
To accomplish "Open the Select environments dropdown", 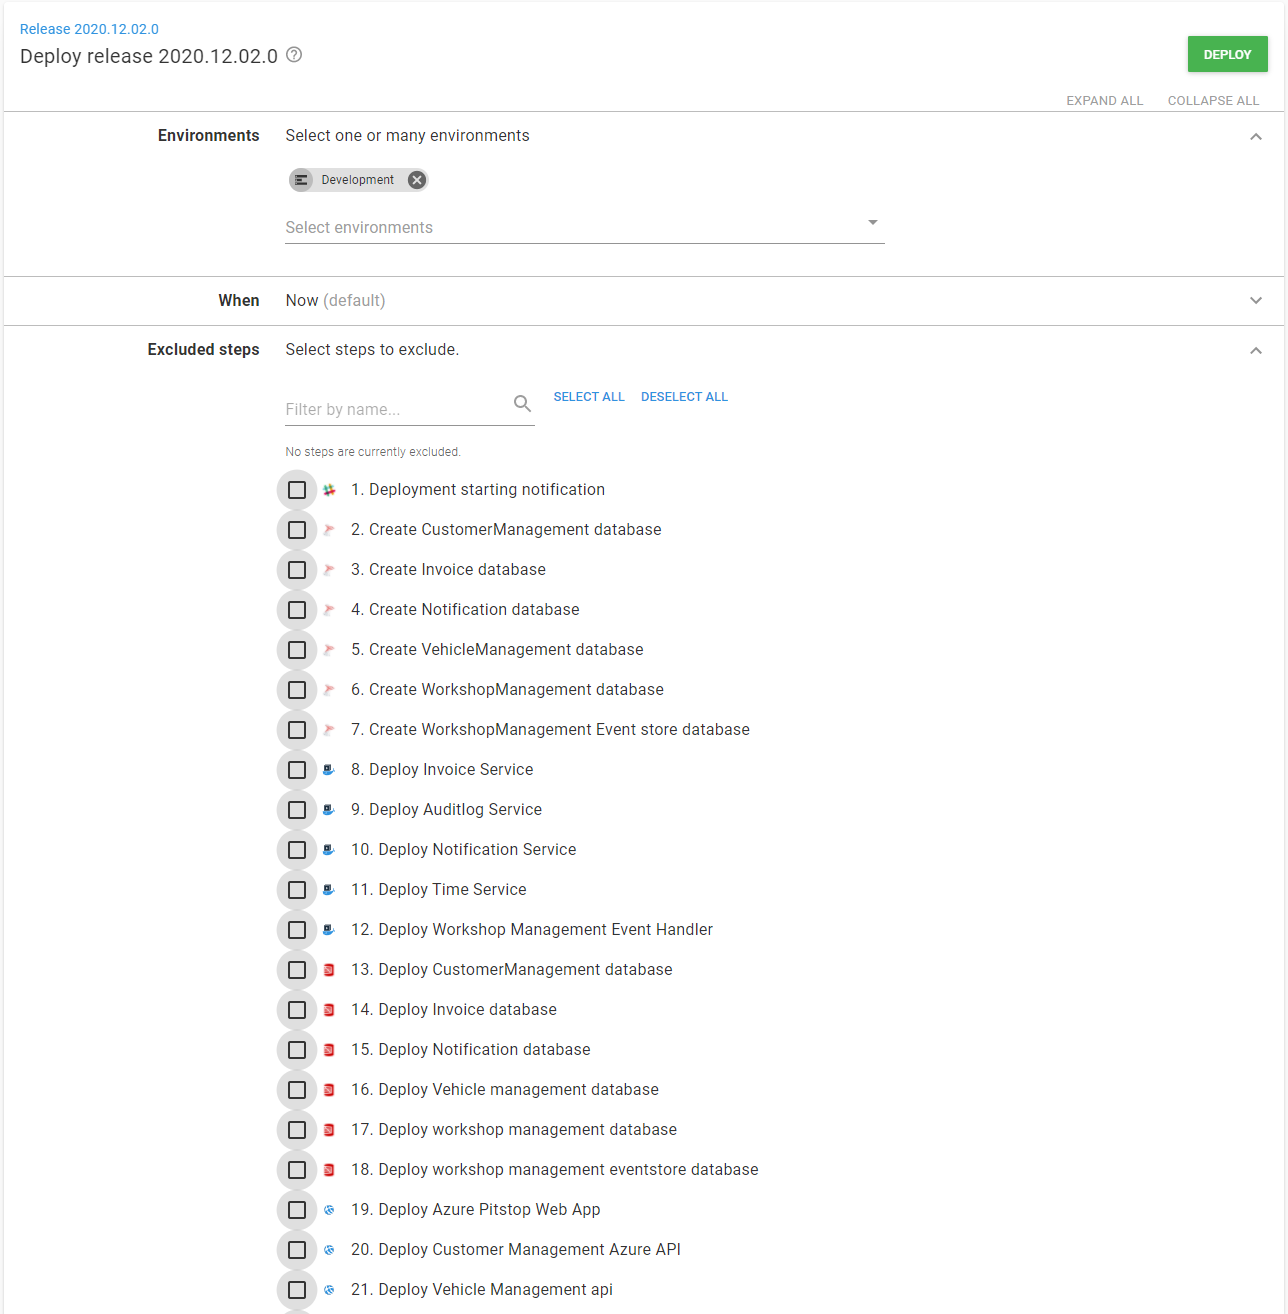I will [872, 222].
